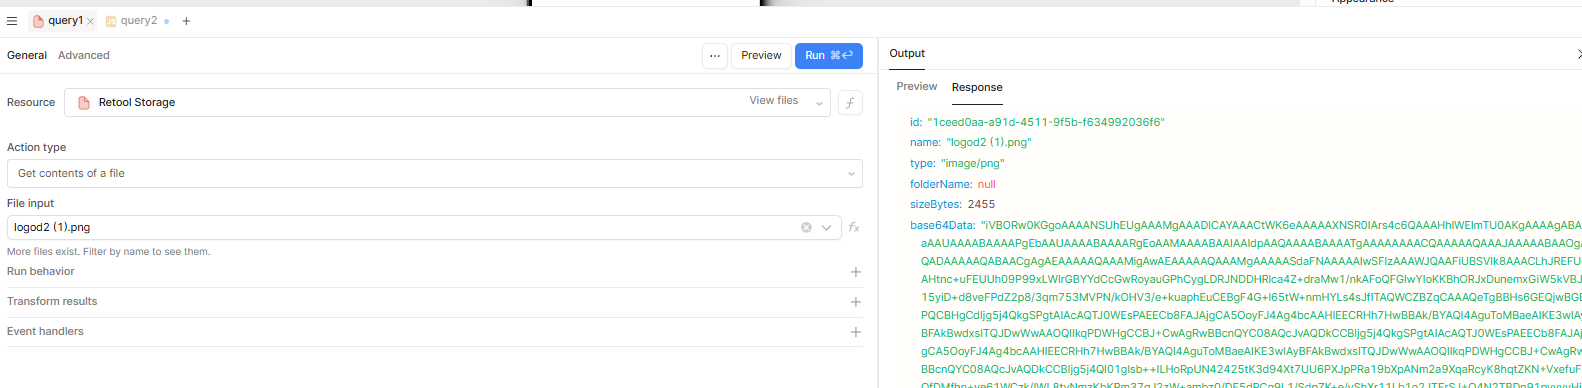The image size is (1582, 388).
Task: Click the View files link
Action: (774, 101)
